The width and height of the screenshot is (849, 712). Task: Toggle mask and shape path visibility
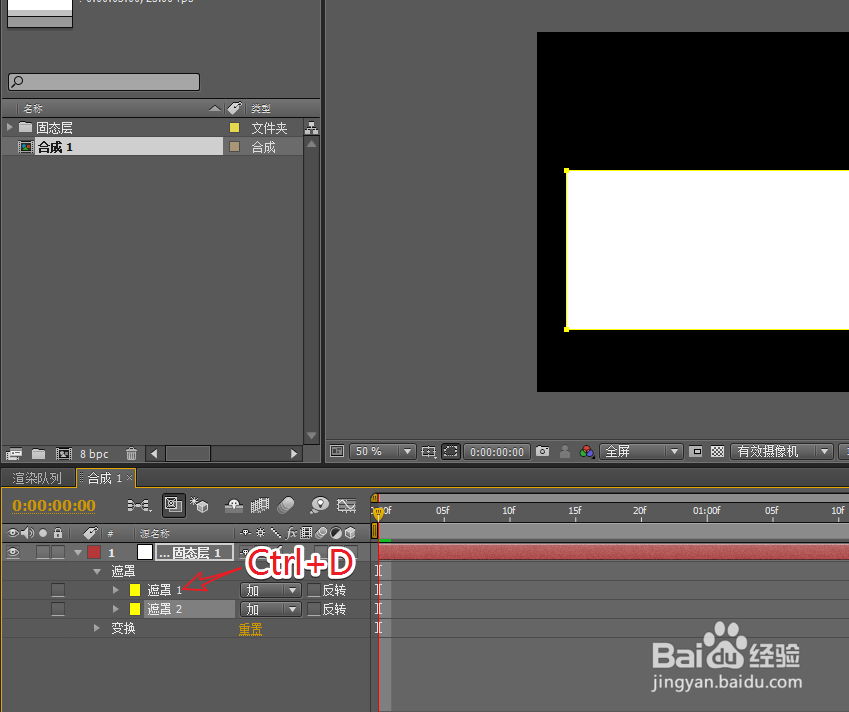(450, 451)
